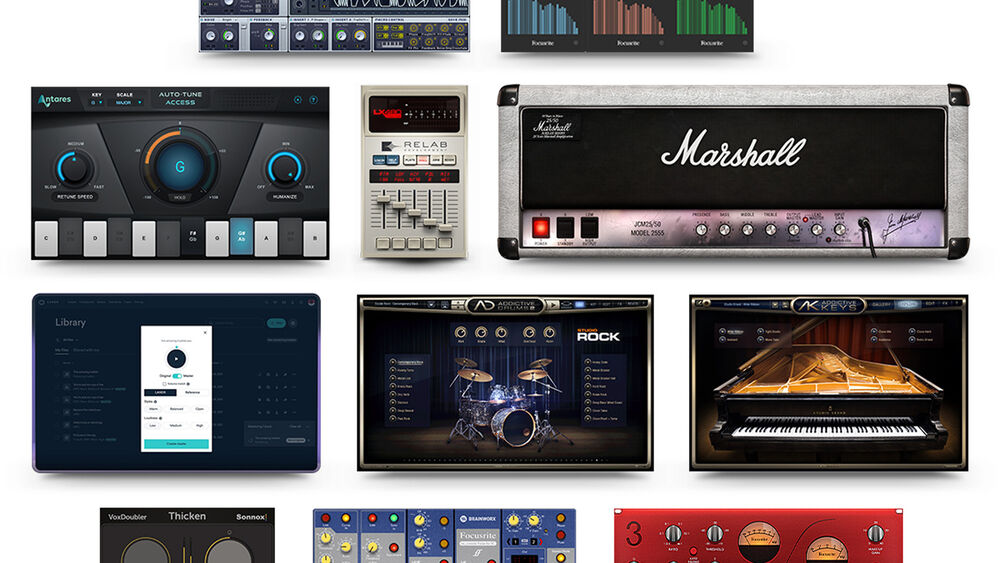1000x563 pixels.
Task: Click the Marshall INPUT GAIN knob
Action: pyautogui.click(x=839, y=230)
